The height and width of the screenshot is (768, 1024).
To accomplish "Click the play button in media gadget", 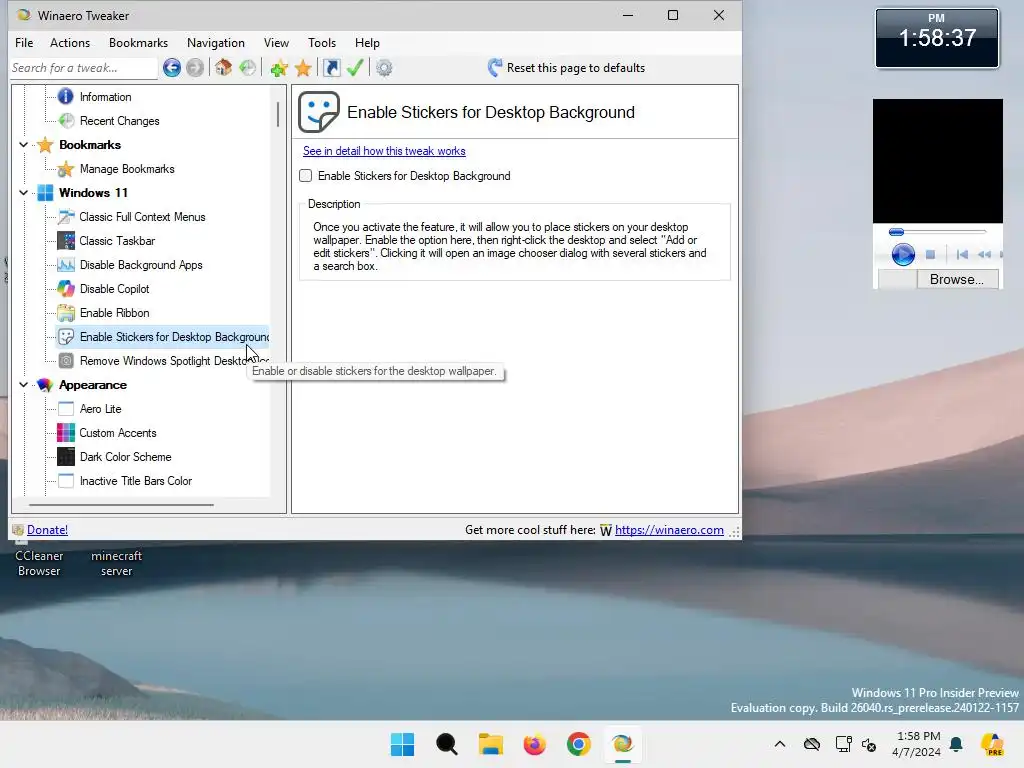I will [903, 254].
